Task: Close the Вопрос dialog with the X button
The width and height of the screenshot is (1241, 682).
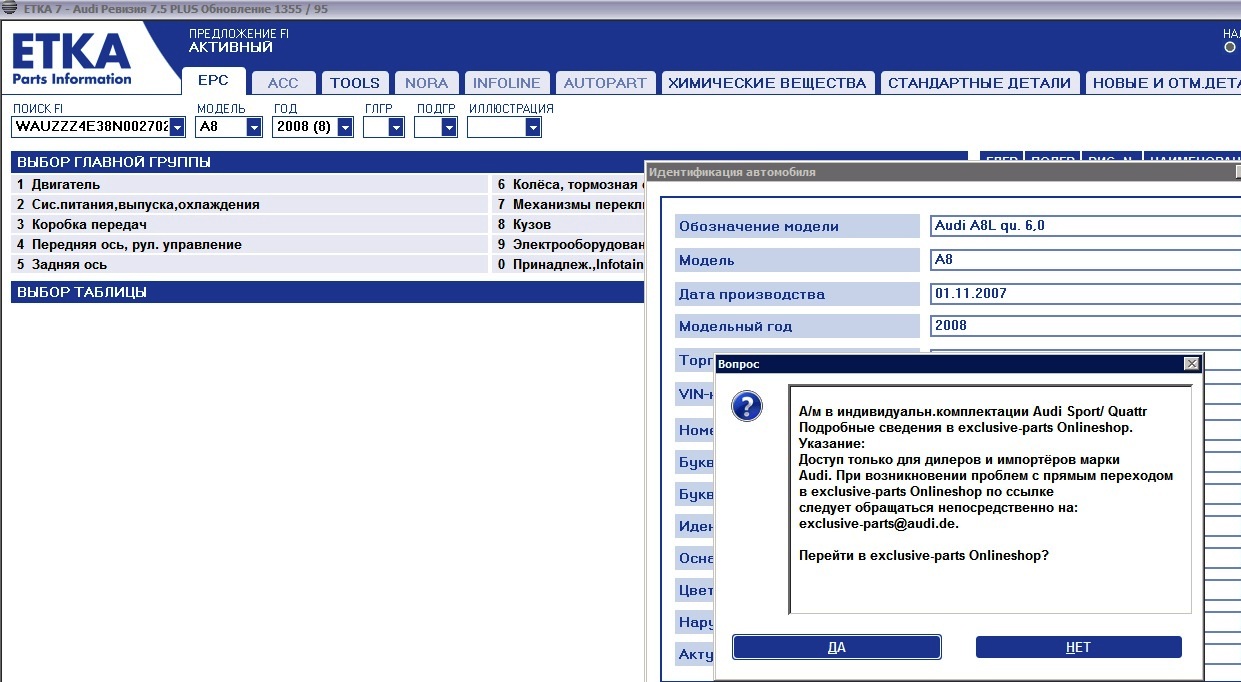Action: click(x=1191, y=364)
